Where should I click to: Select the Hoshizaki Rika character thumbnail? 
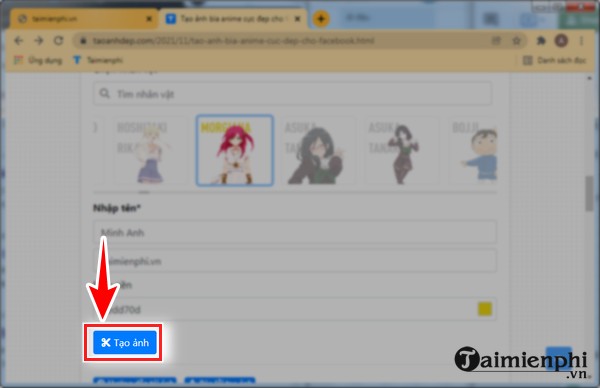click(x=150, y=151)
